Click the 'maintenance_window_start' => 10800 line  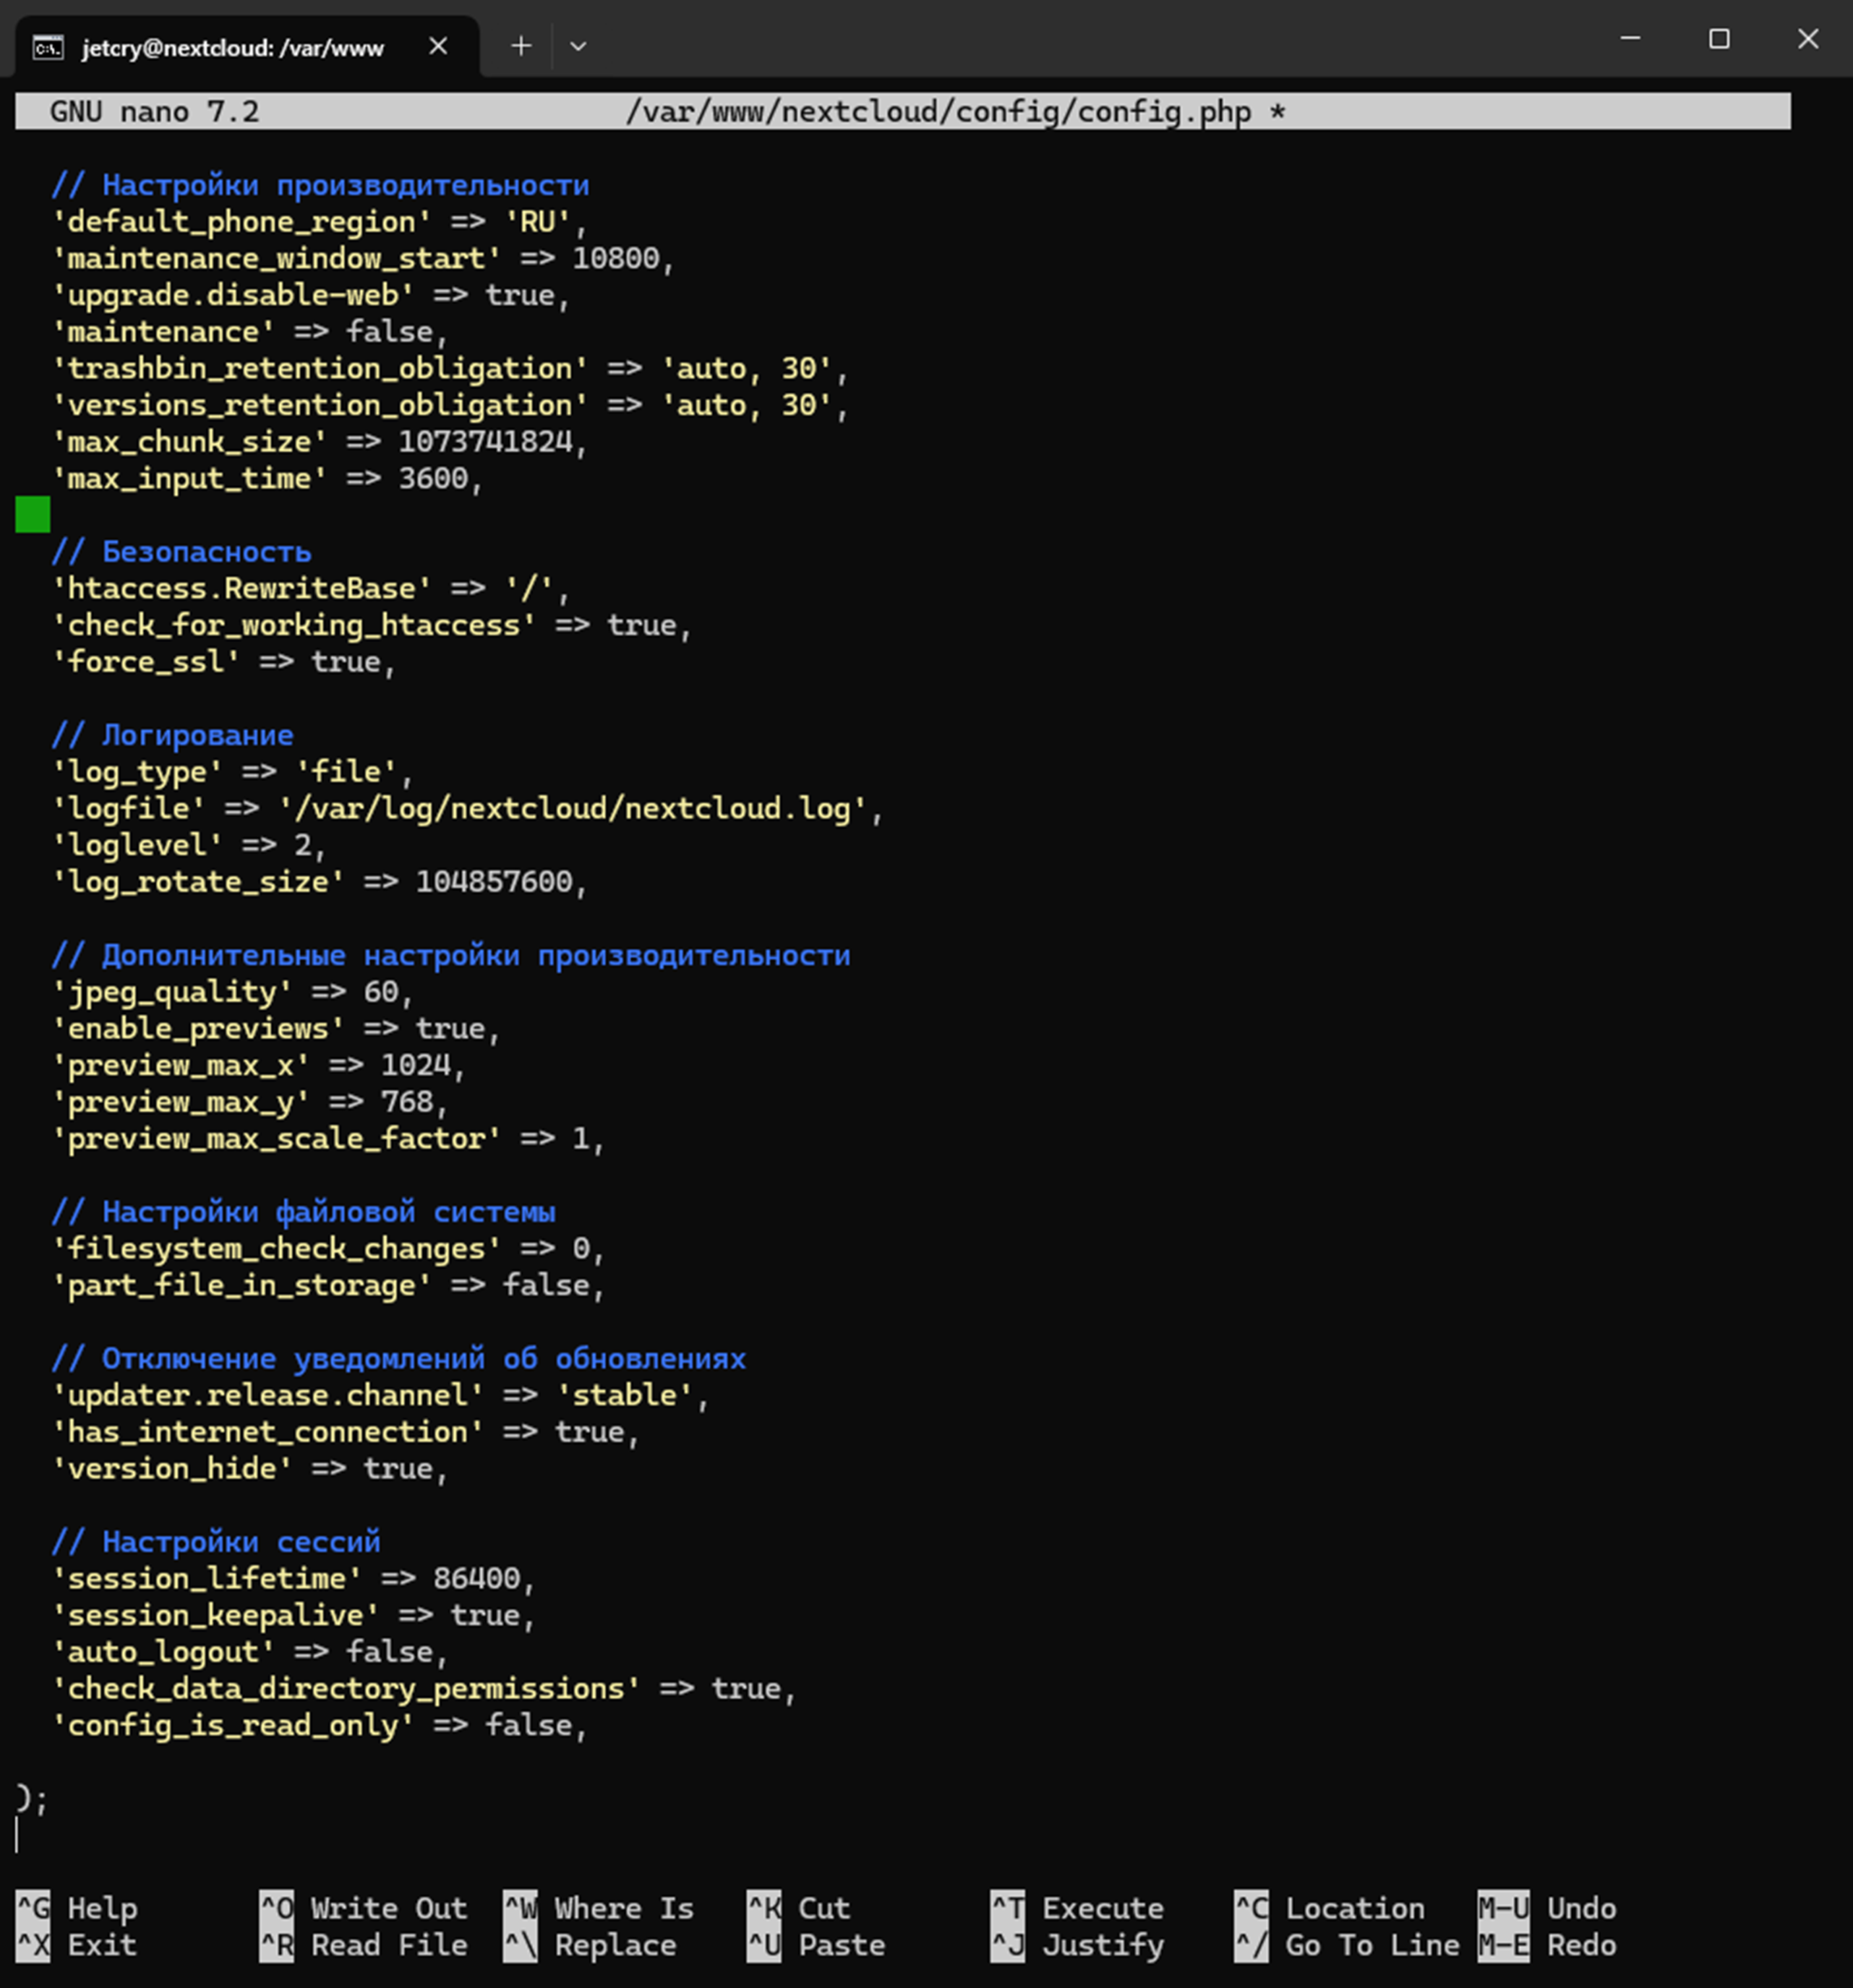364,258
